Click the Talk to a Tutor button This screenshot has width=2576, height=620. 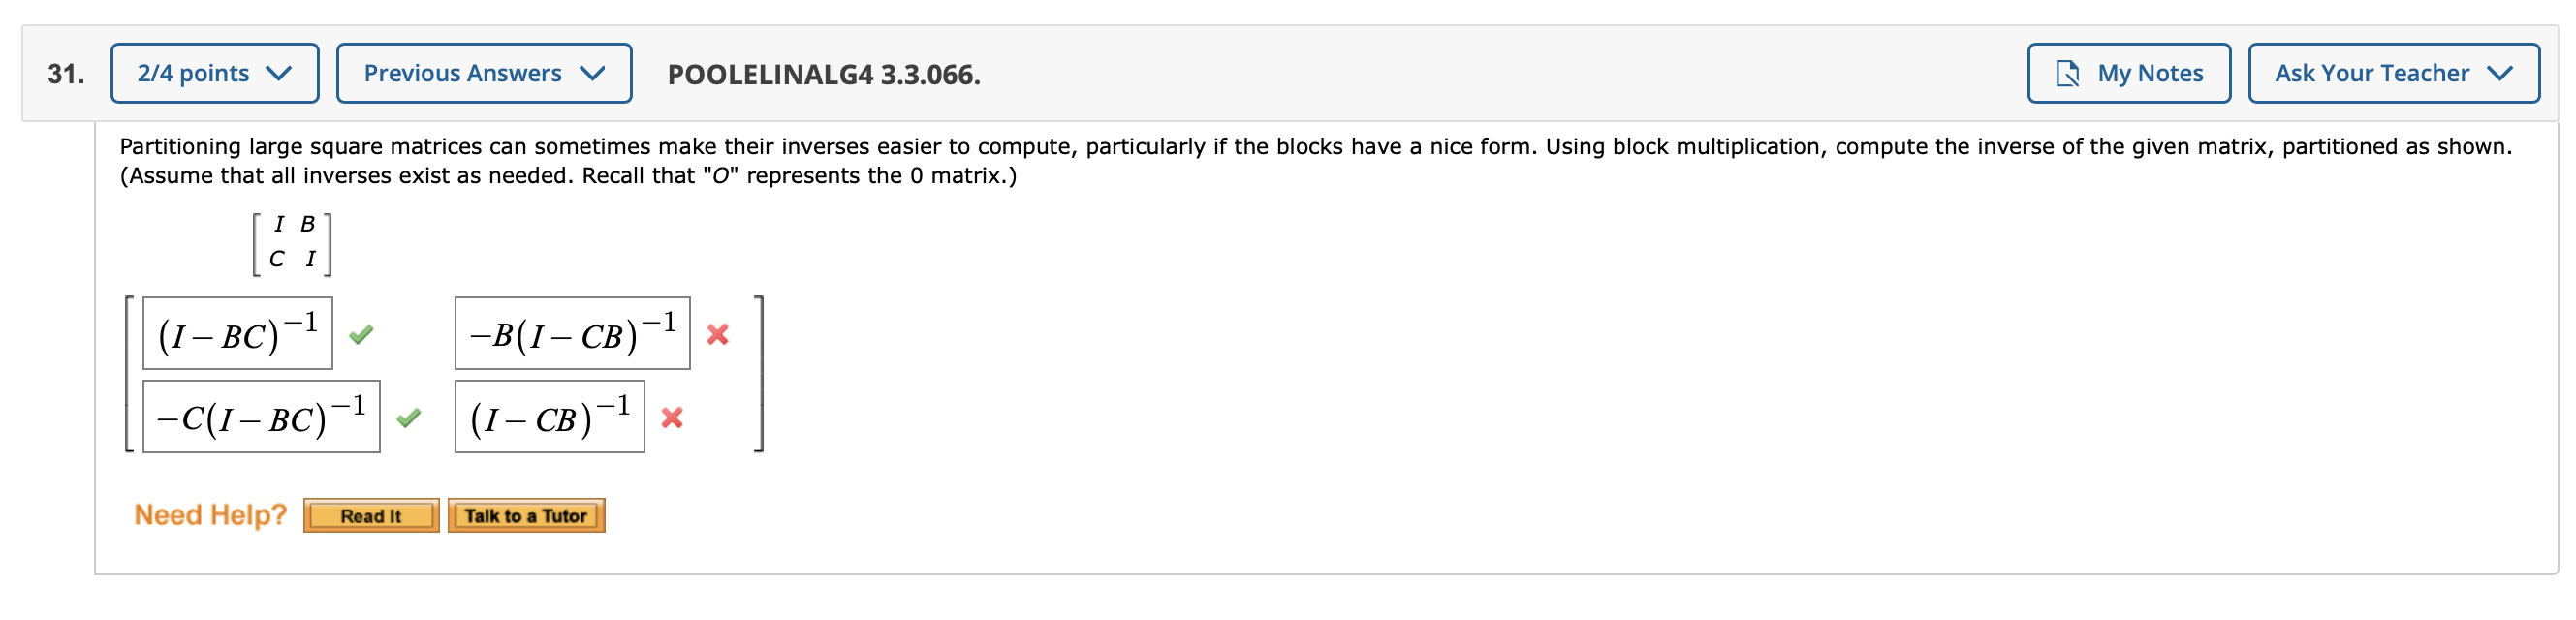527,516
